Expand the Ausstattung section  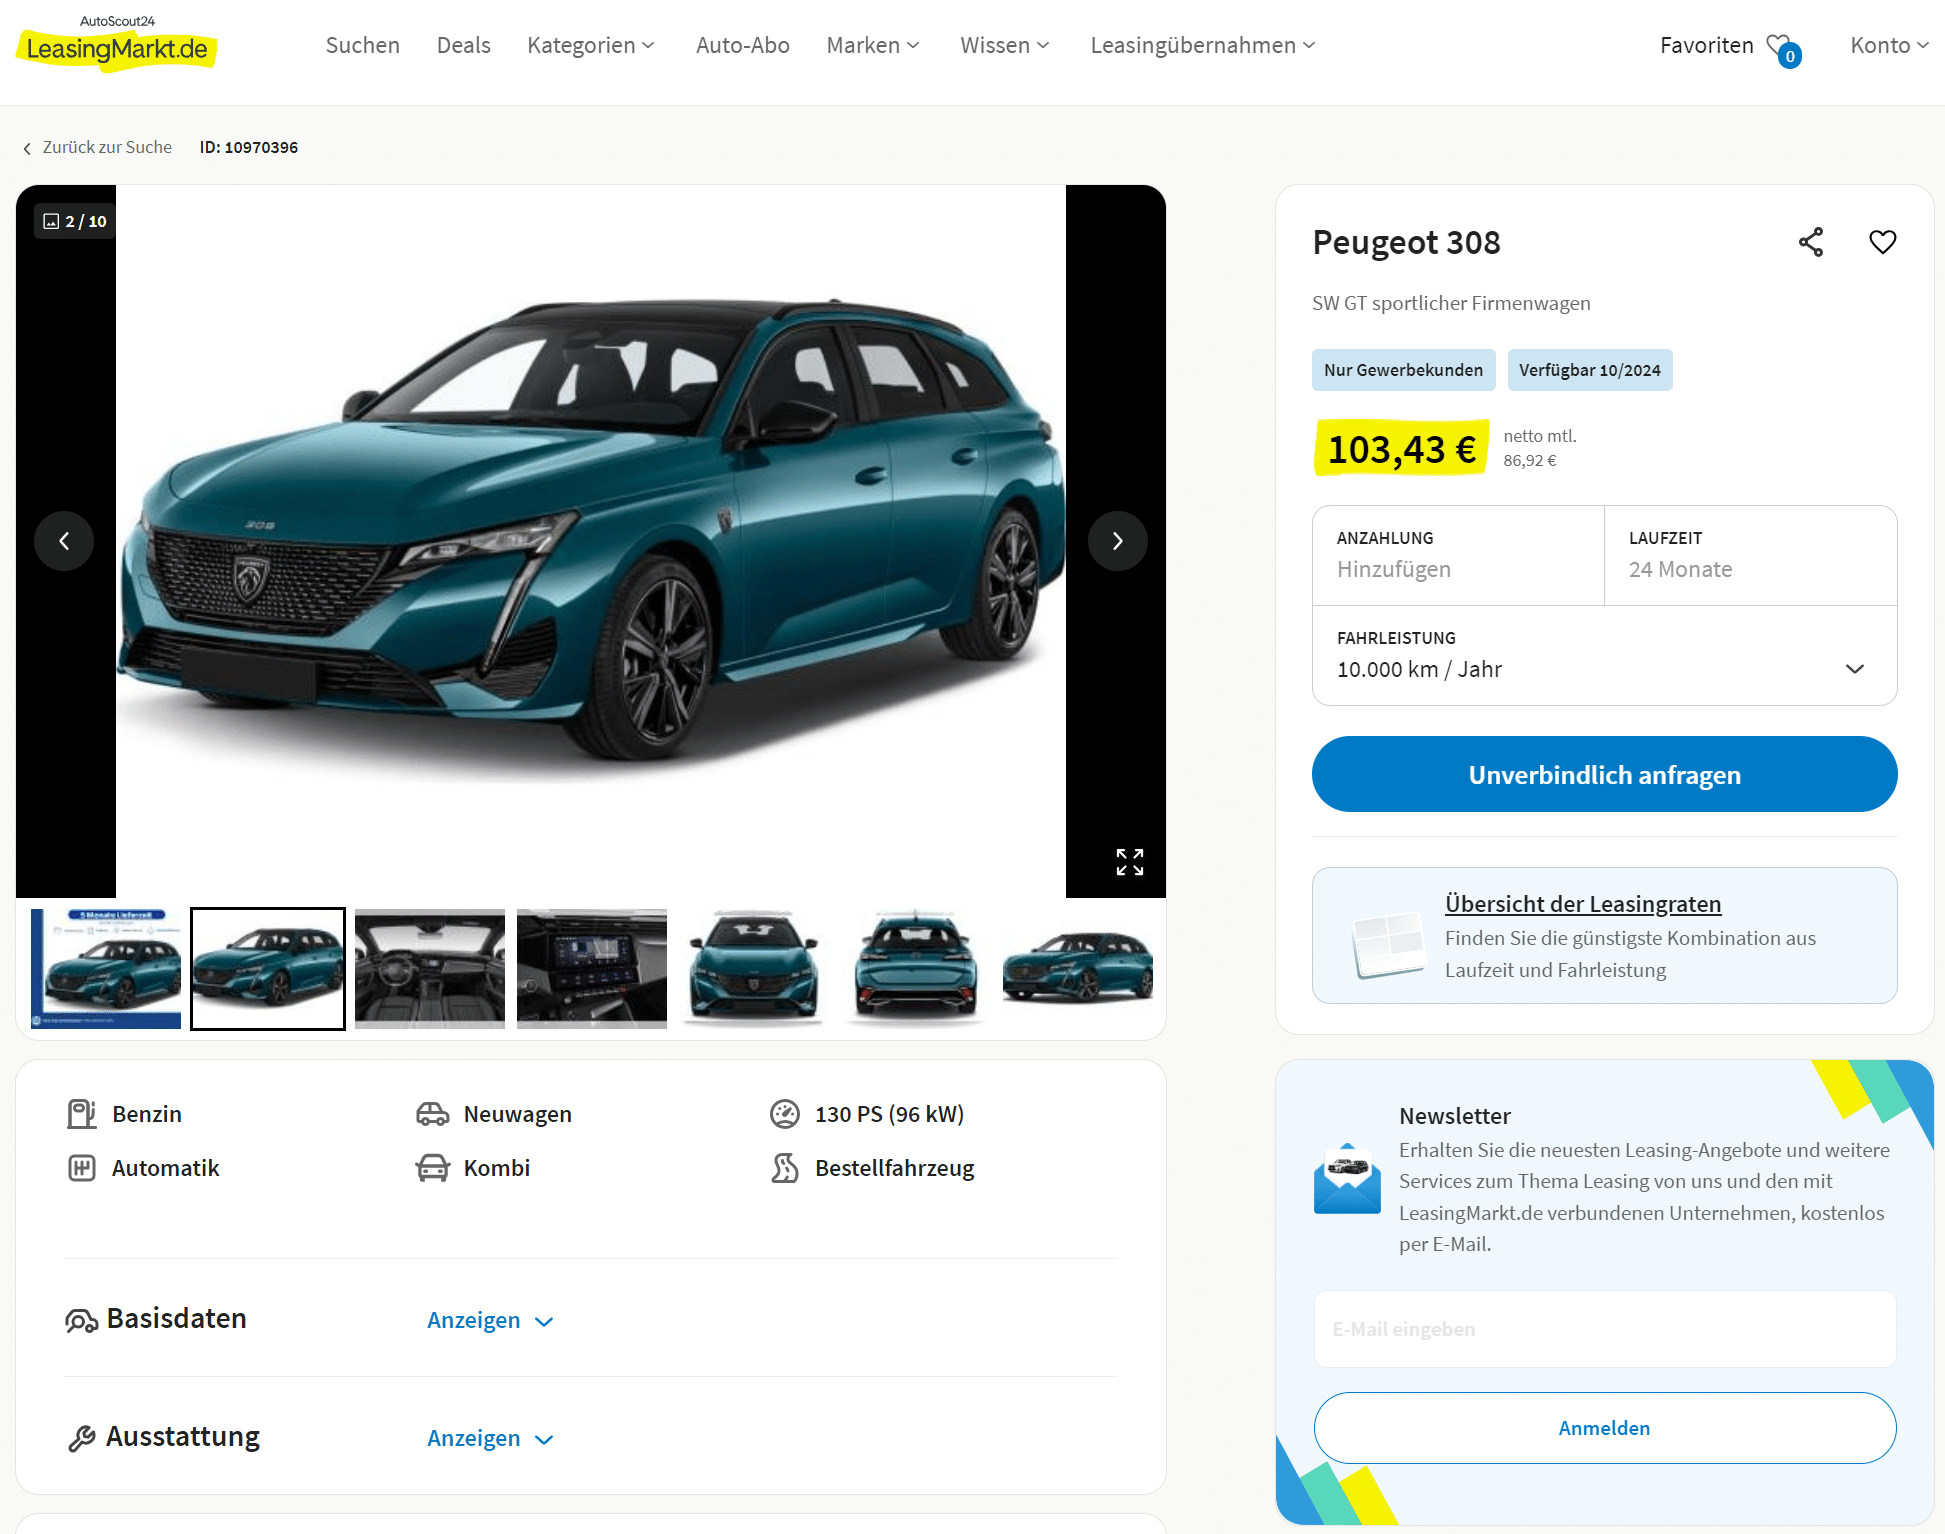490,1438
